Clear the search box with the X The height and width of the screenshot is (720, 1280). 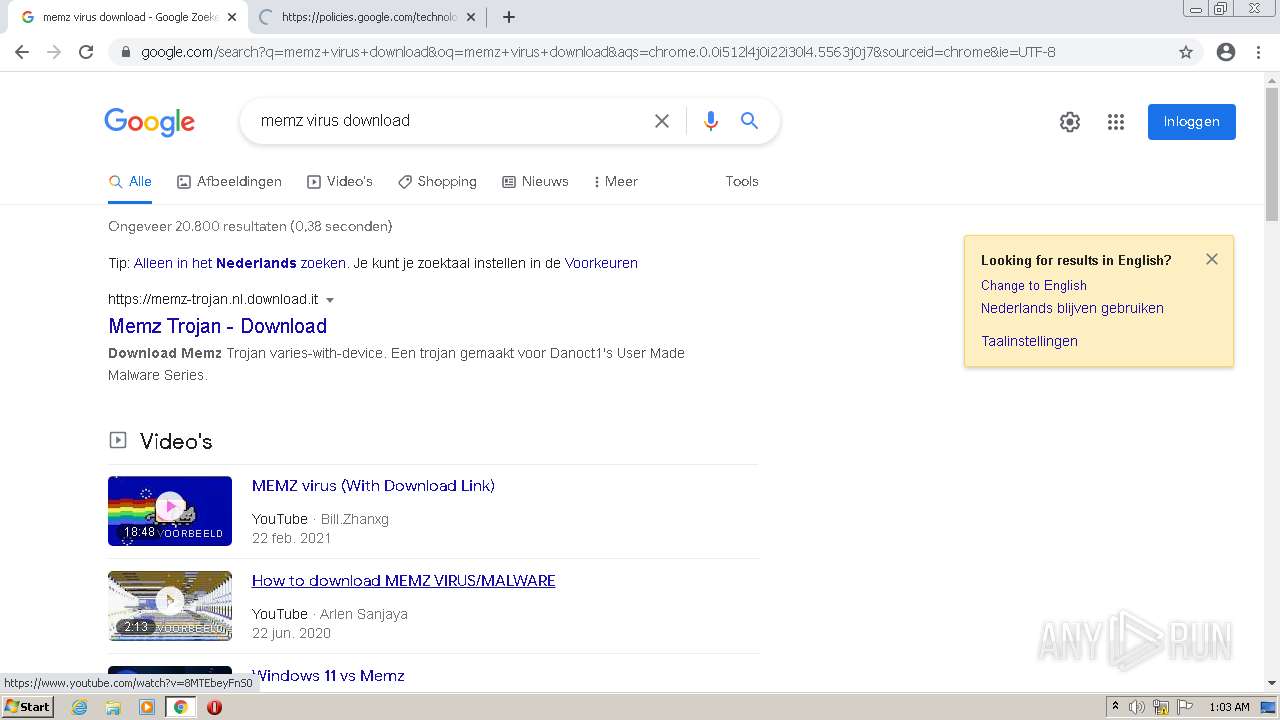click(x=662, y=121)
